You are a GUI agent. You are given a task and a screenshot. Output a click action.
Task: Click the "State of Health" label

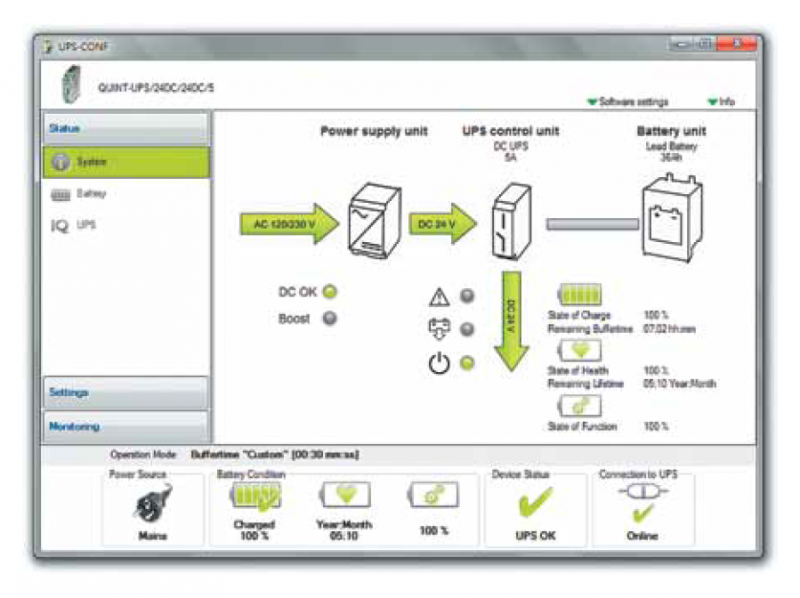click(x=578, y=371)
